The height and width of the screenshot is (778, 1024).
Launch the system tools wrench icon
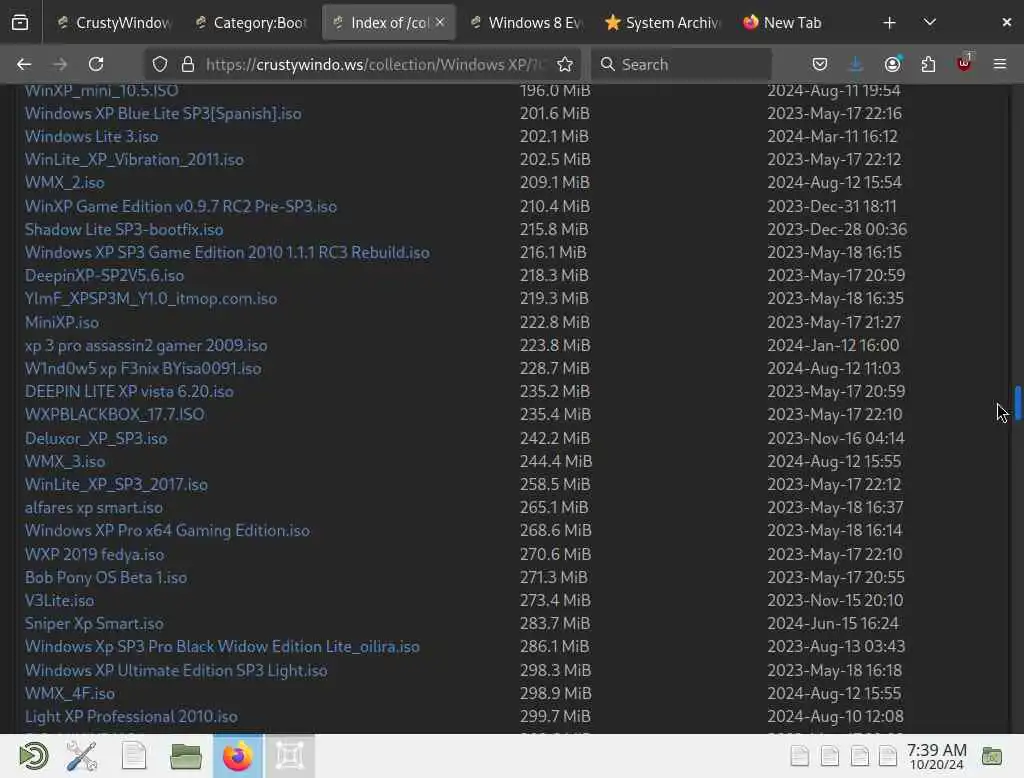[82, 756]
